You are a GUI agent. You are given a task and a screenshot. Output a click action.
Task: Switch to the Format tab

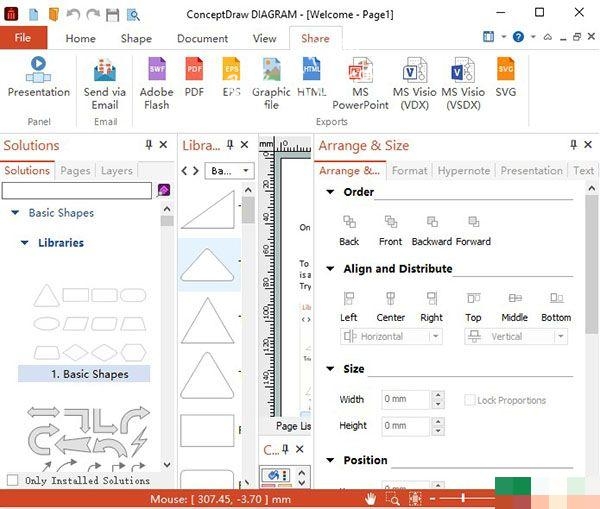coord(409,171)
